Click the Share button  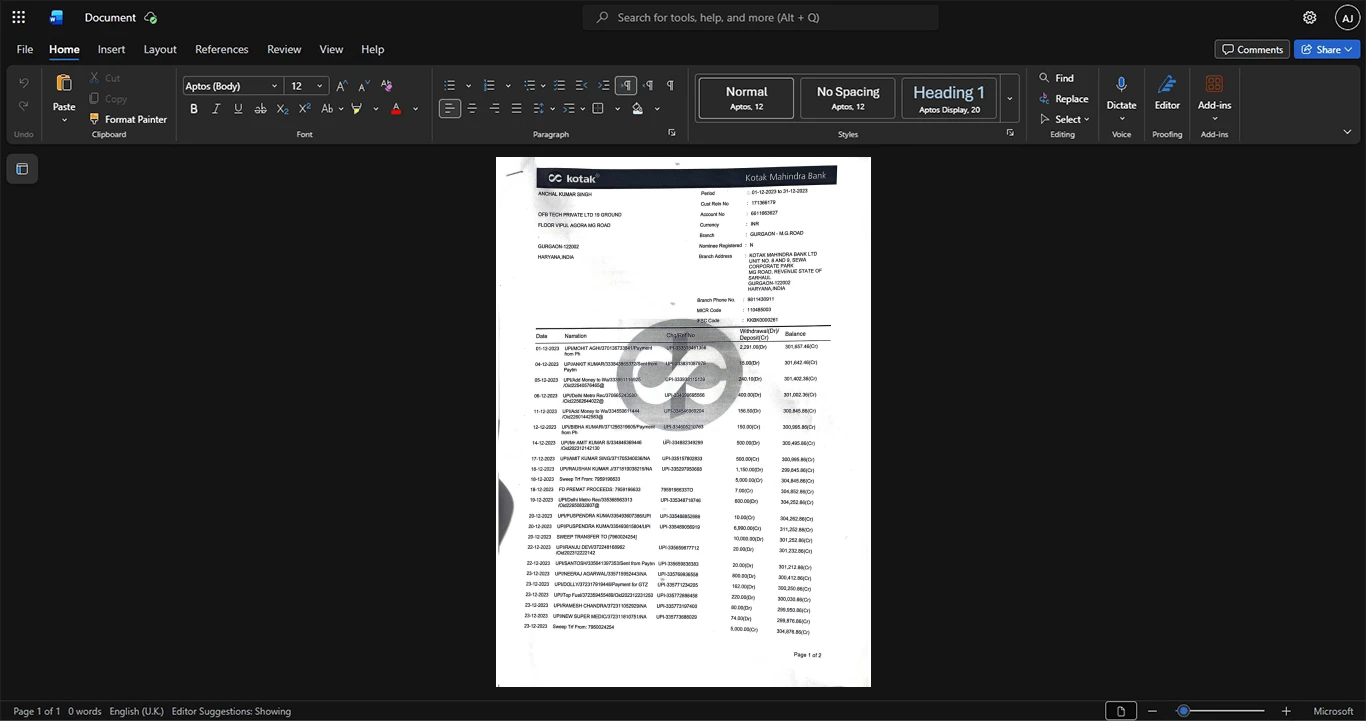(x=1327, y=49)
